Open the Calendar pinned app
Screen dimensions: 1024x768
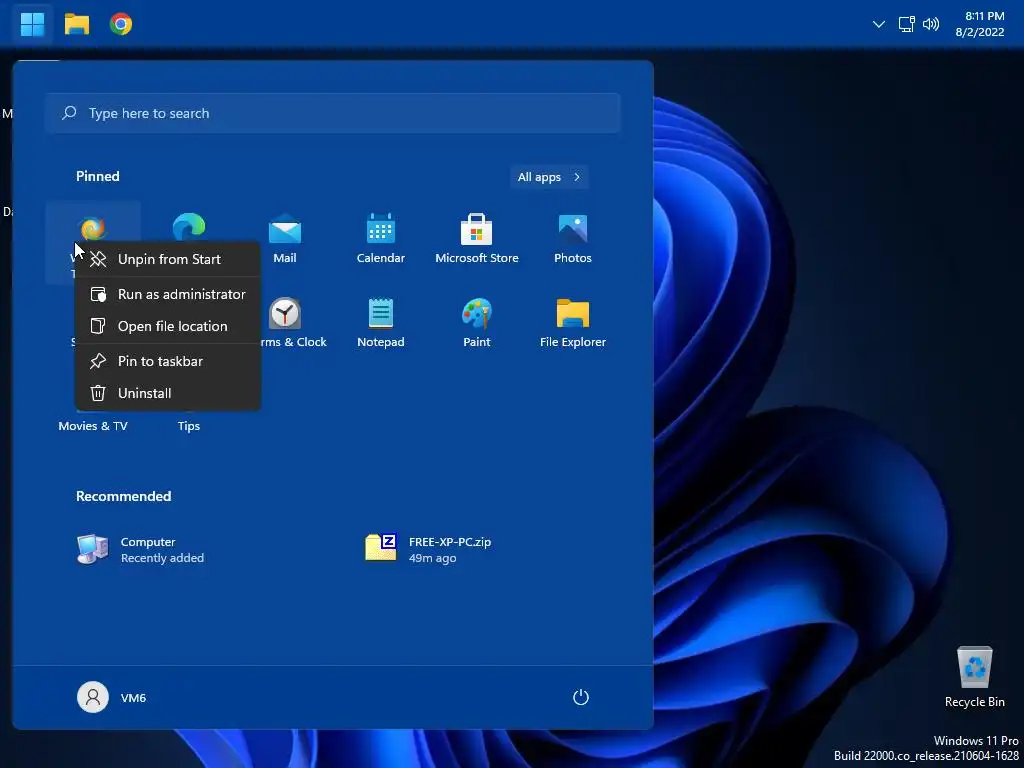381,239
